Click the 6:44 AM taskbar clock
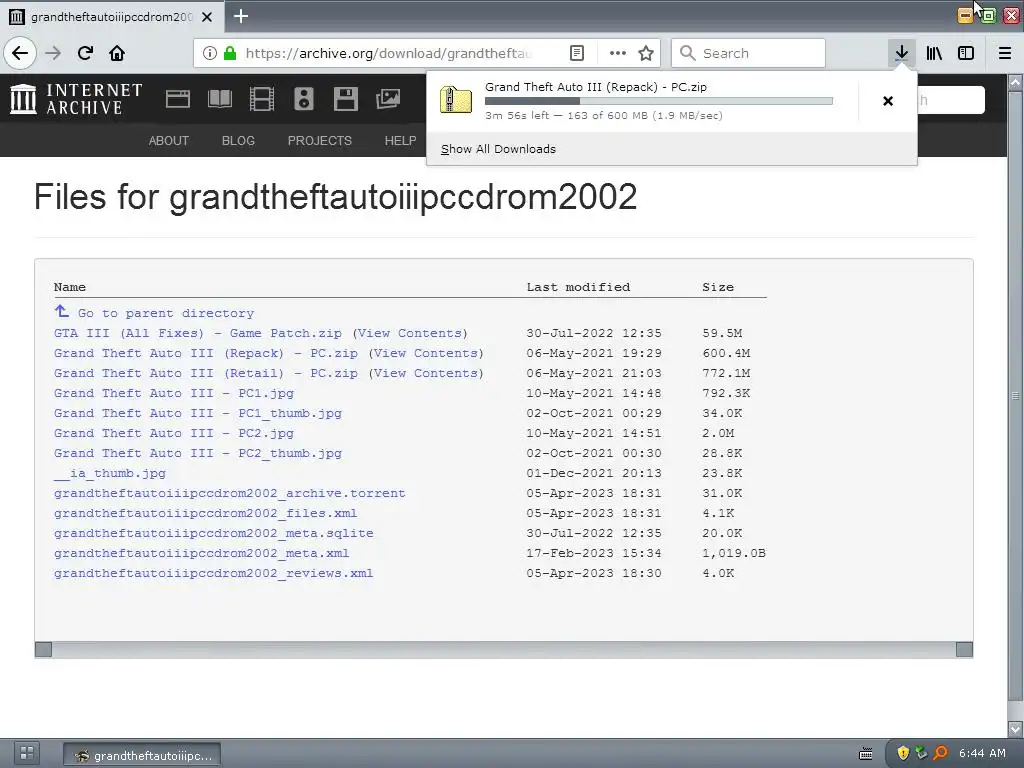1024x768 pixels. [982, 753]
